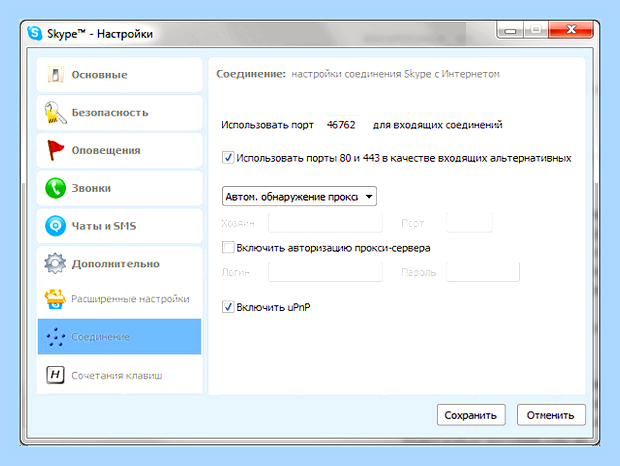620x466 pixels.
Task: Enable proxy server authorization checkbox
Action: [x=228, y=248]
